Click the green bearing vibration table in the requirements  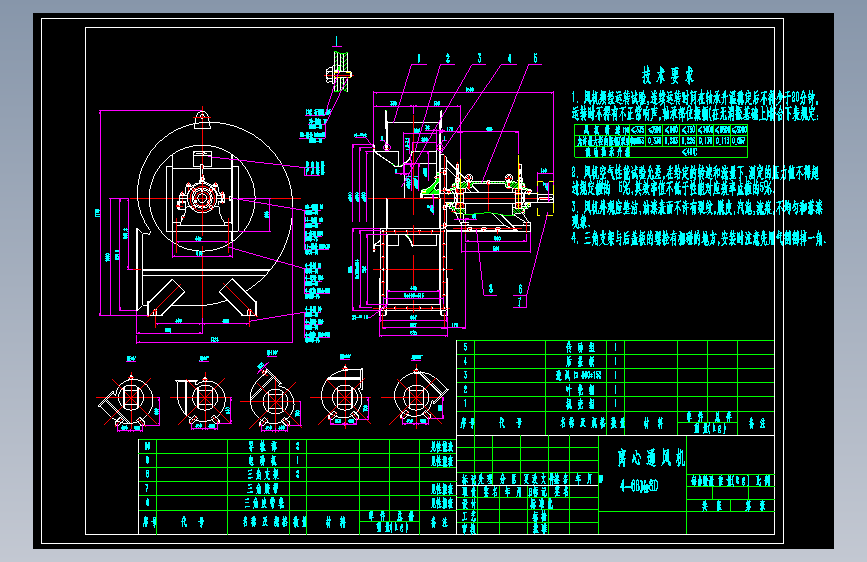661,140
